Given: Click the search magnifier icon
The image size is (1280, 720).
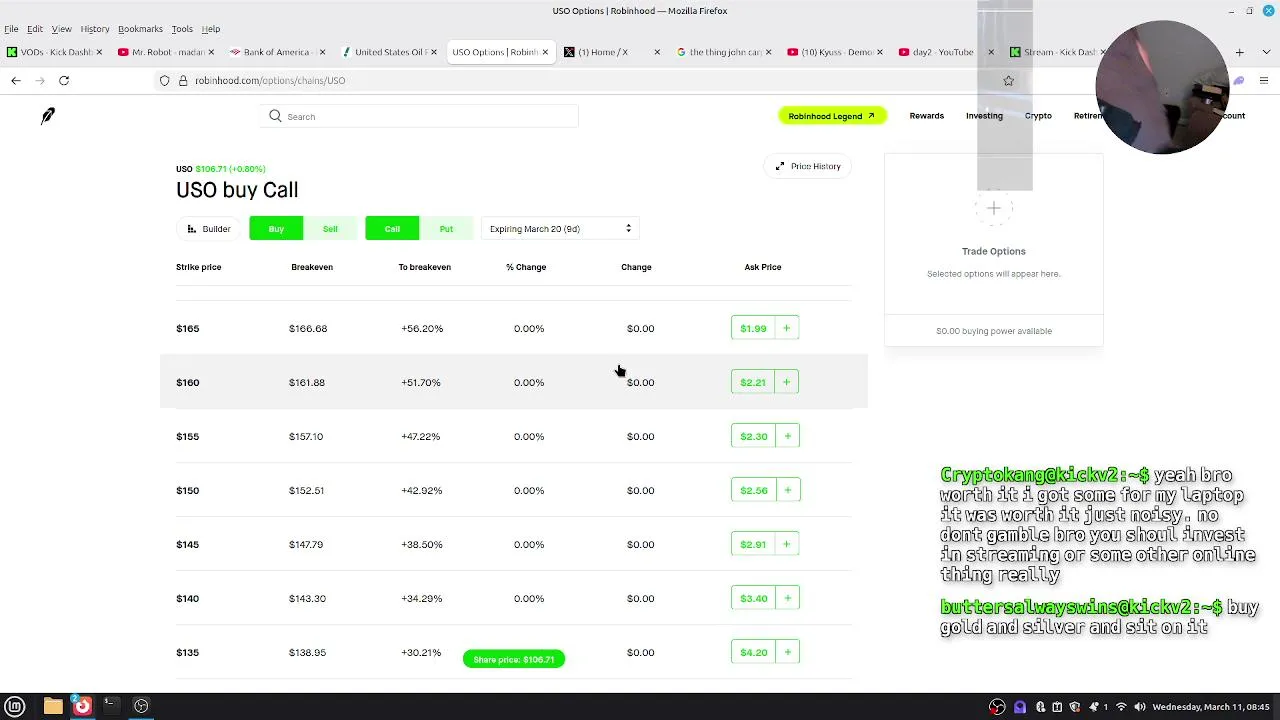Looking at the screenshot, I should (275, 116).
